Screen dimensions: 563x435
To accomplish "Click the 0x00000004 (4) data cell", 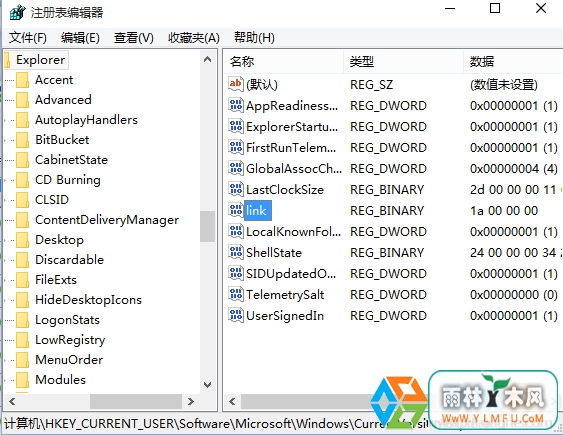I will [513, 168].
